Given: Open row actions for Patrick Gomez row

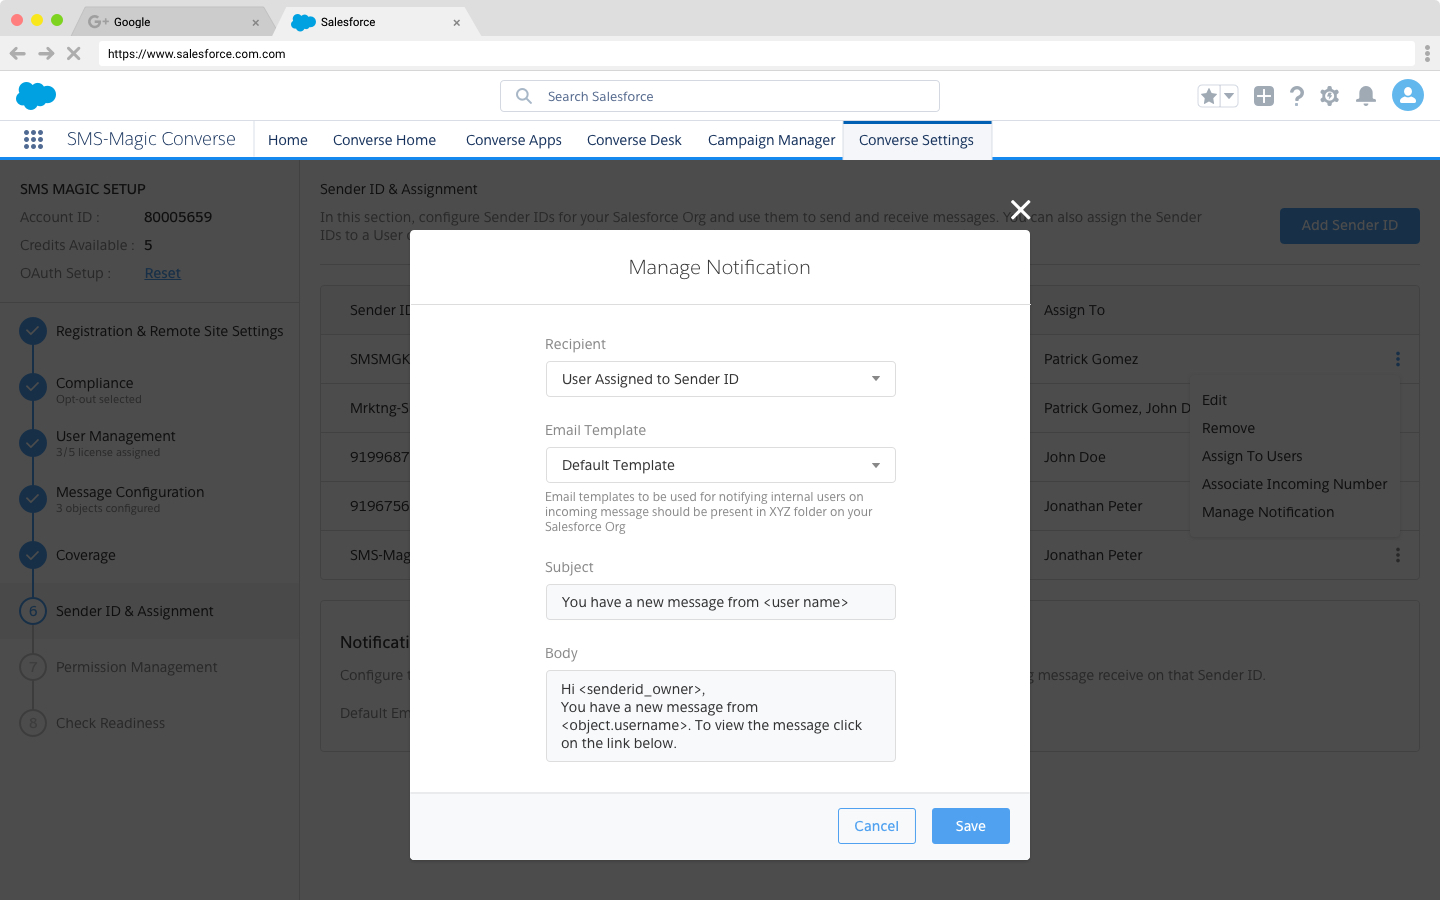Looking at the screenshot, I should tap(1397, 359).
